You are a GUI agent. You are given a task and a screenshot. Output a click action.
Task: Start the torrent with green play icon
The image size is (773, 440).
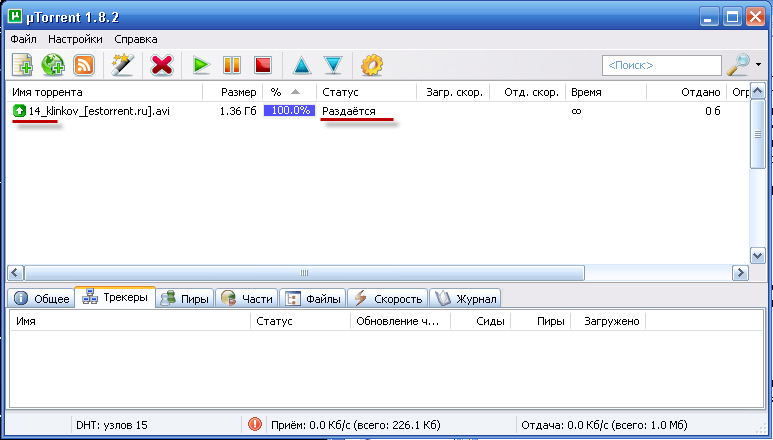coord(201,65)
